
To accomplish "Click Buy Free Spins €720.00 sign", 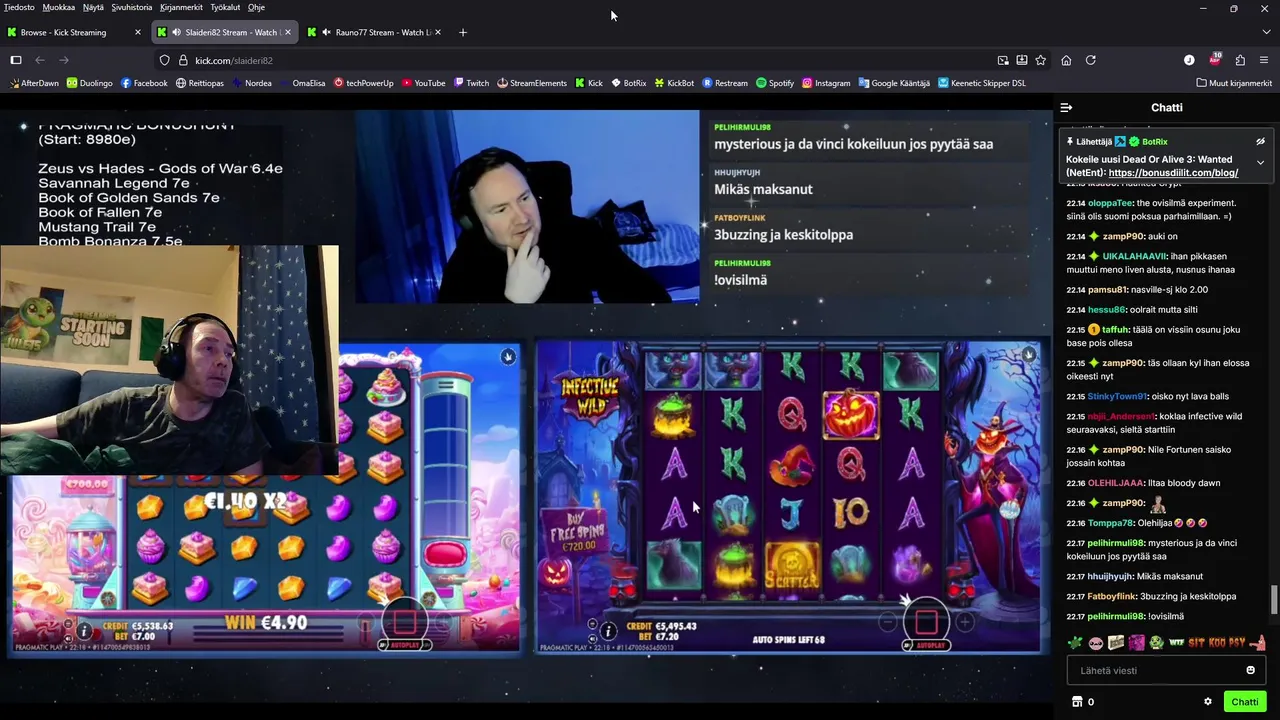I will click(x=577, y=533).
